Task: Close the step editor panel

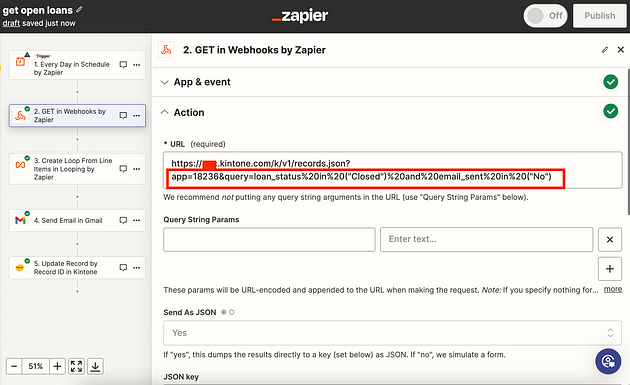Action: click(x=620, y=50)
